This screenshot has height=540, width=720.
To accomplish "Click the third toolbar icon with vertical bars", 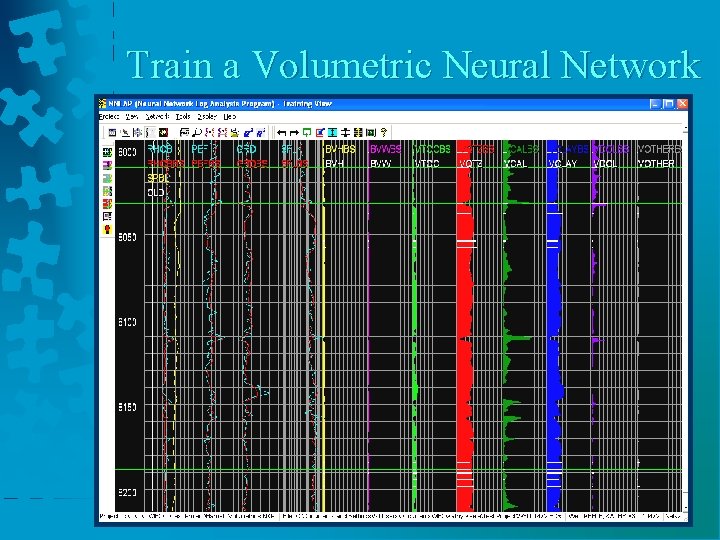I will (137, 133).
